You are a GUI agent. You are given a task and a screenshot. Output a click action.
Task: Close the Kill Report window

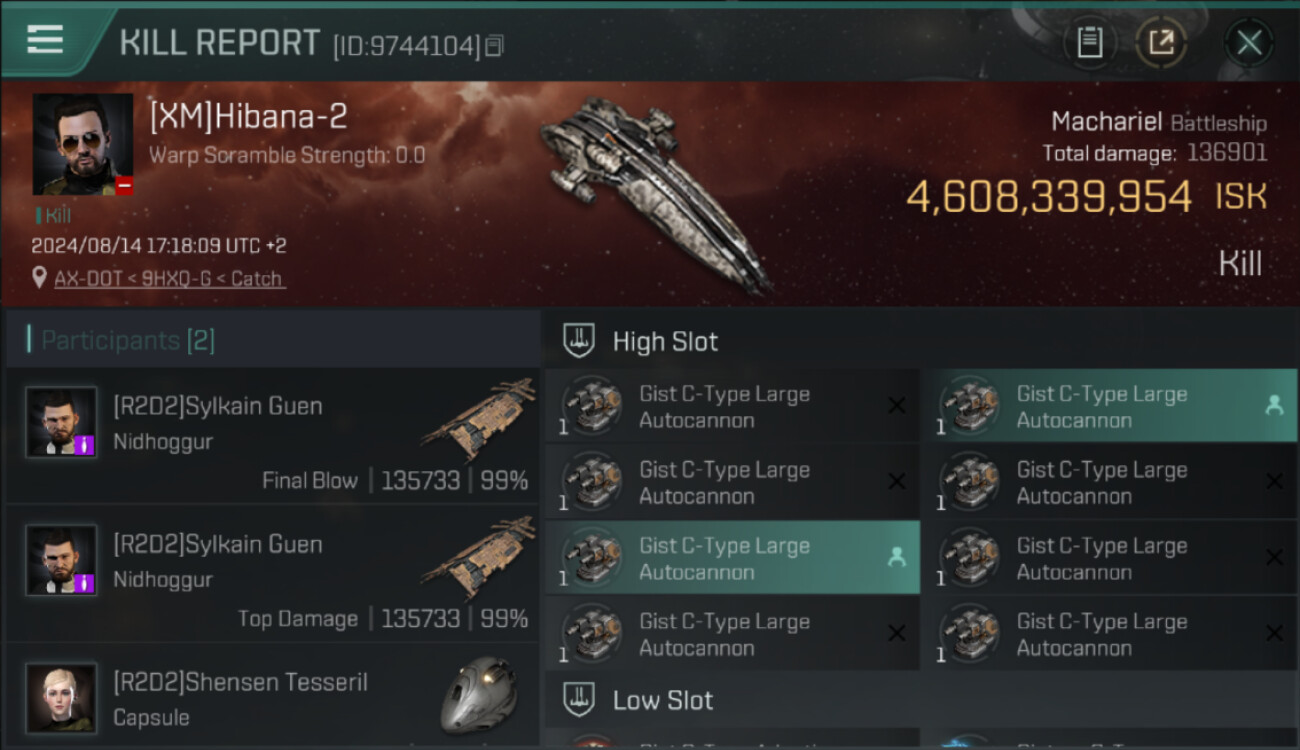coord(1249,43)
